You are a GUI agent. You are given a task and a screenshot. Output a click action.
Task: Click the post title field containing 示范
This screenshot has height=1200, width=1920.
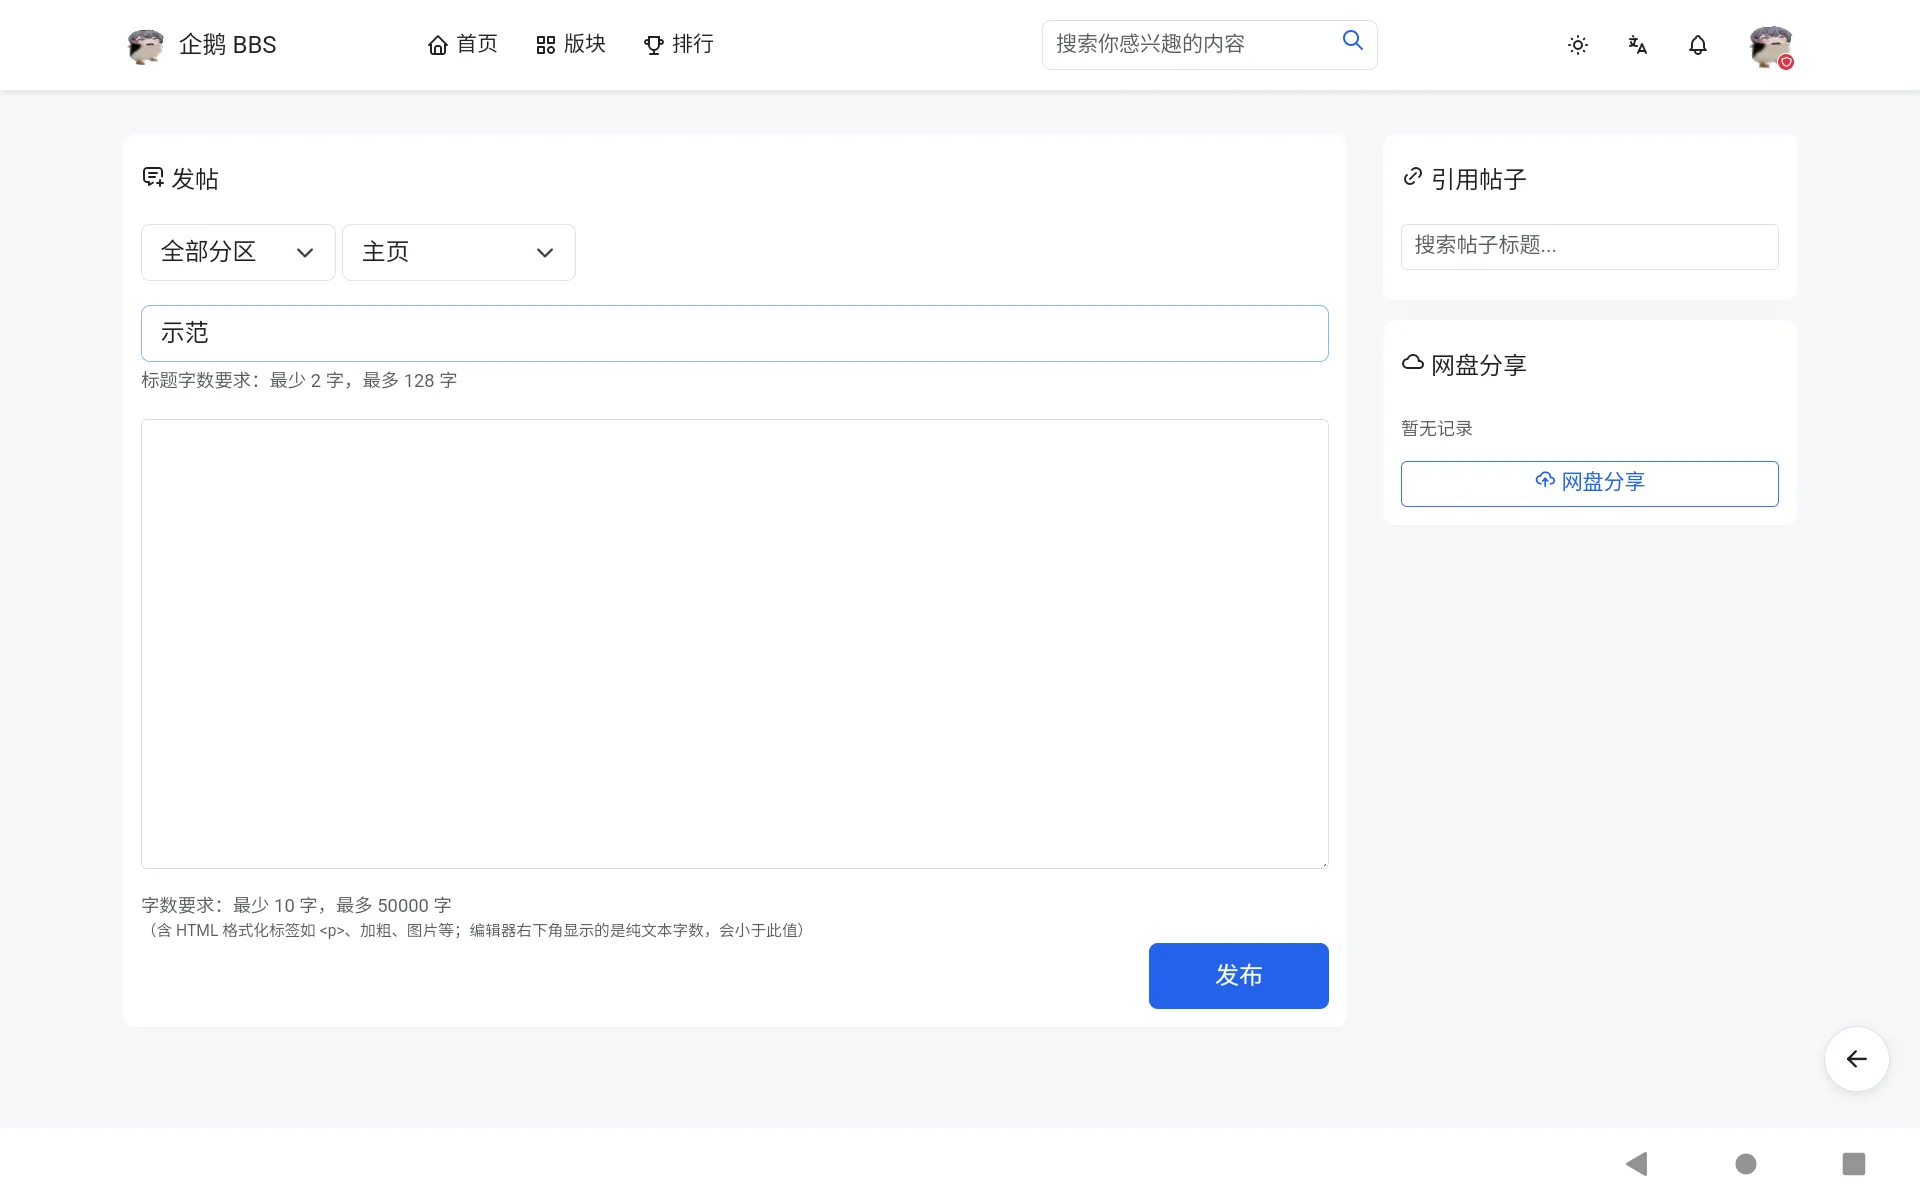click(735, 333)
